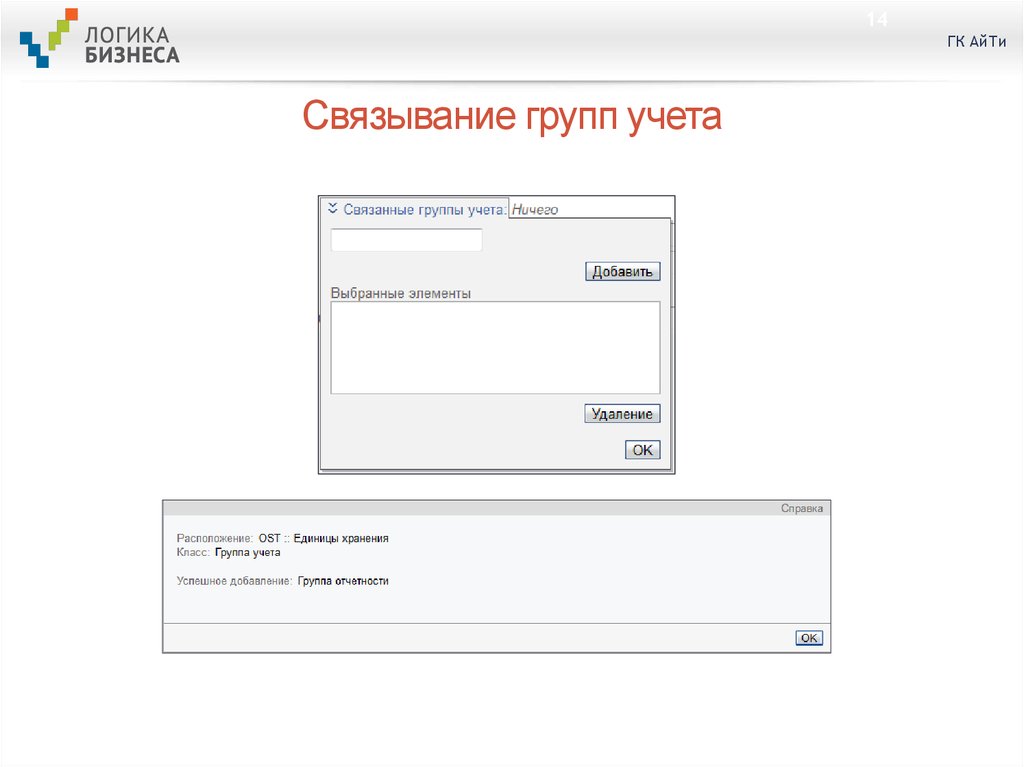Click the Выбранные элементы label
This screenshot has width=1024, height=767.
(401, 292)
